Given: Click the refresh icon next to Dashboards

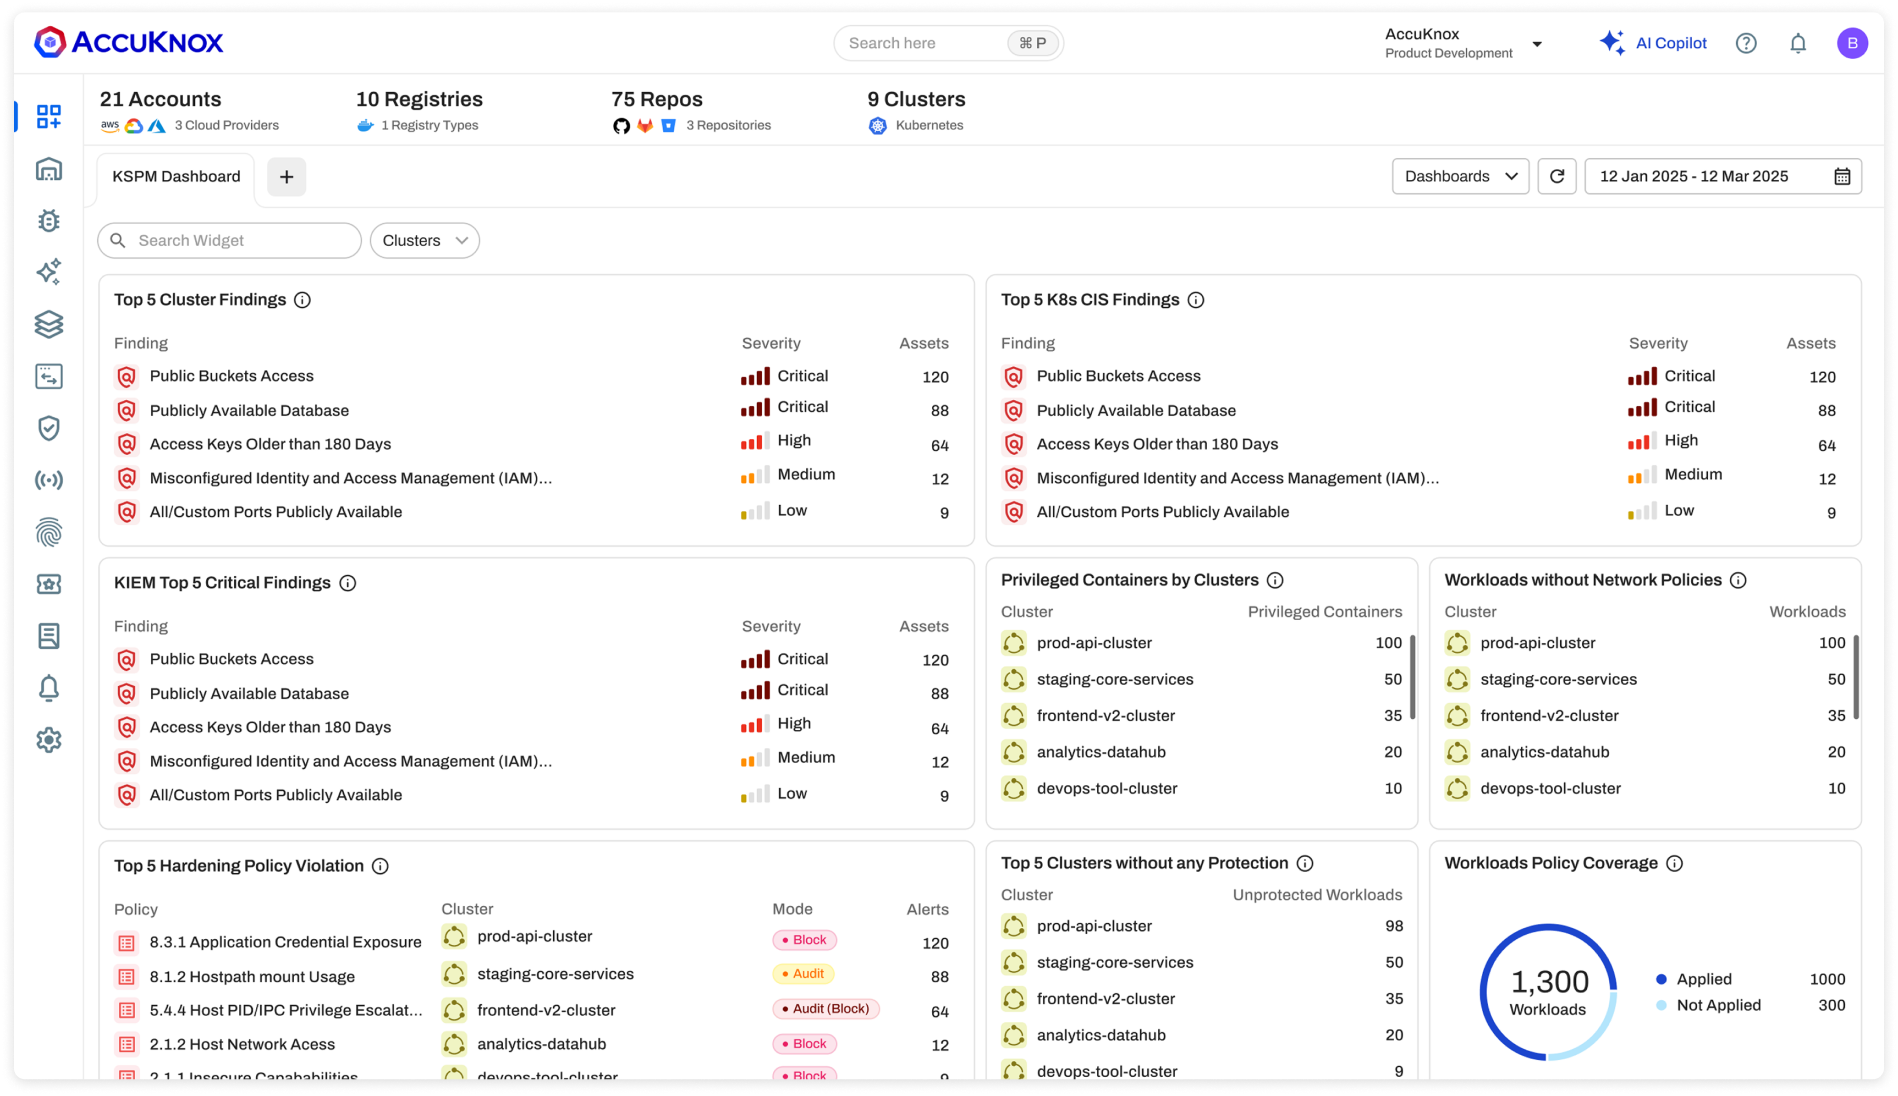Looking at the screenshot, I should pyautogui.click(x=1557, y=176).
